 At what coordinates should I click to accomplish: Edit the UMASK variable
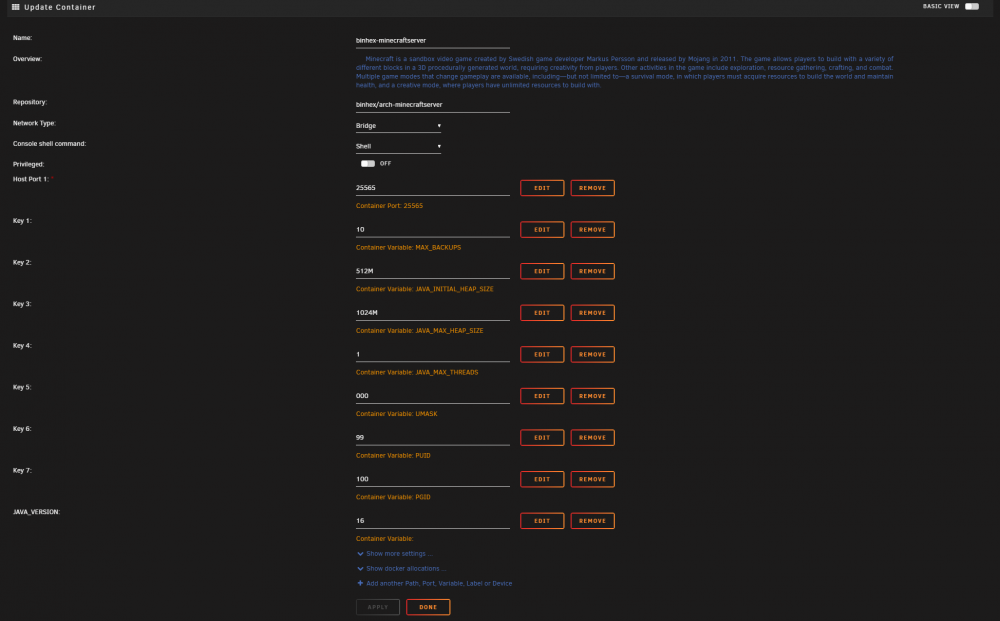point(542,396)
